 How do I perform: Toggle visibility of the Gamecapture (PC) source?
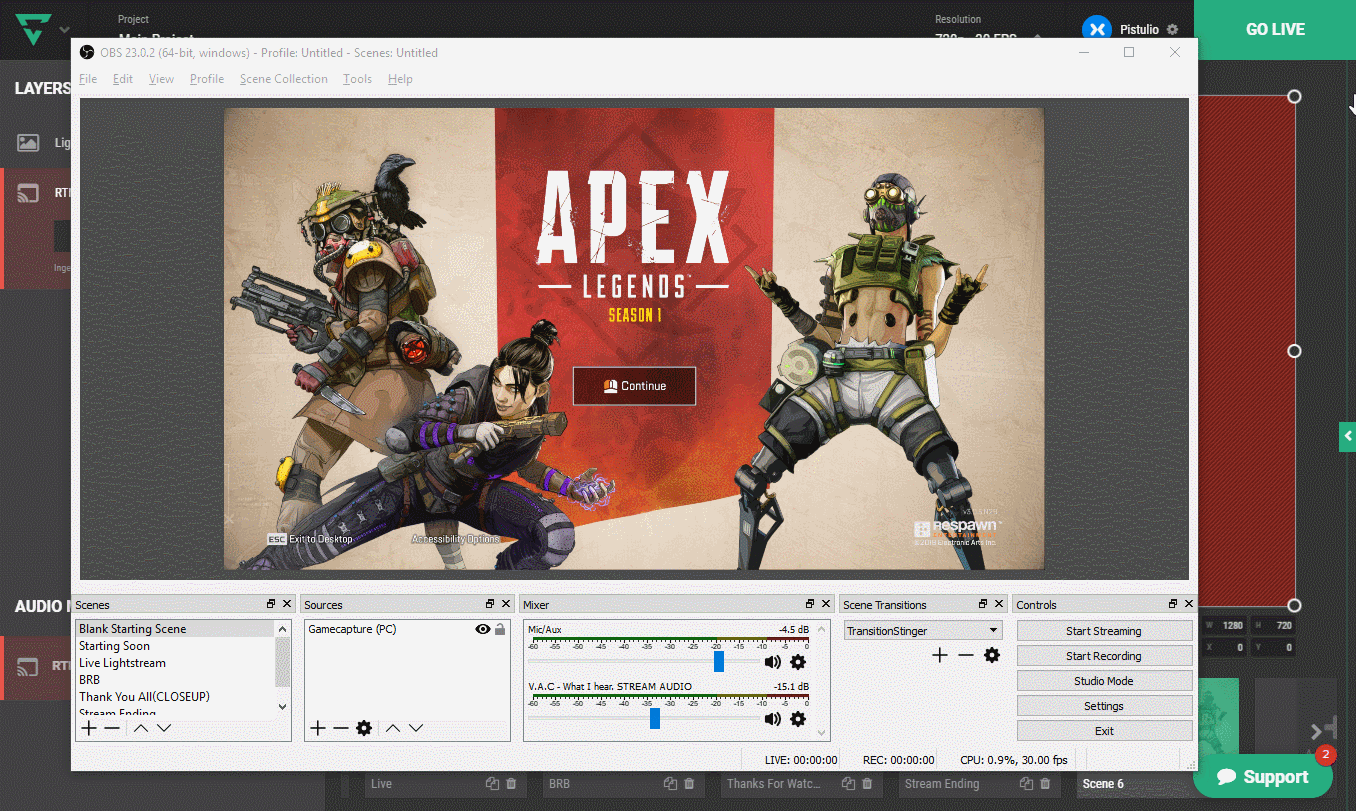(x=483, y=629)
